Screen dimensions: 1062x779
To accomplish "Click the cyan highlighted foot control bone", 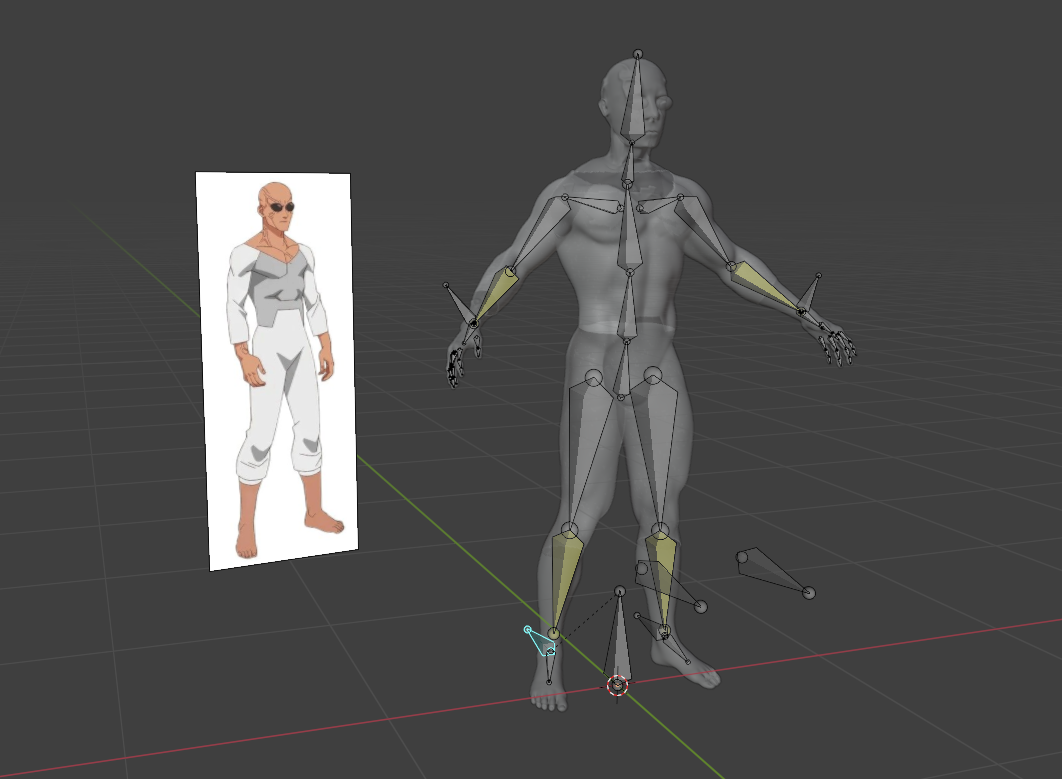I will 540,641.
